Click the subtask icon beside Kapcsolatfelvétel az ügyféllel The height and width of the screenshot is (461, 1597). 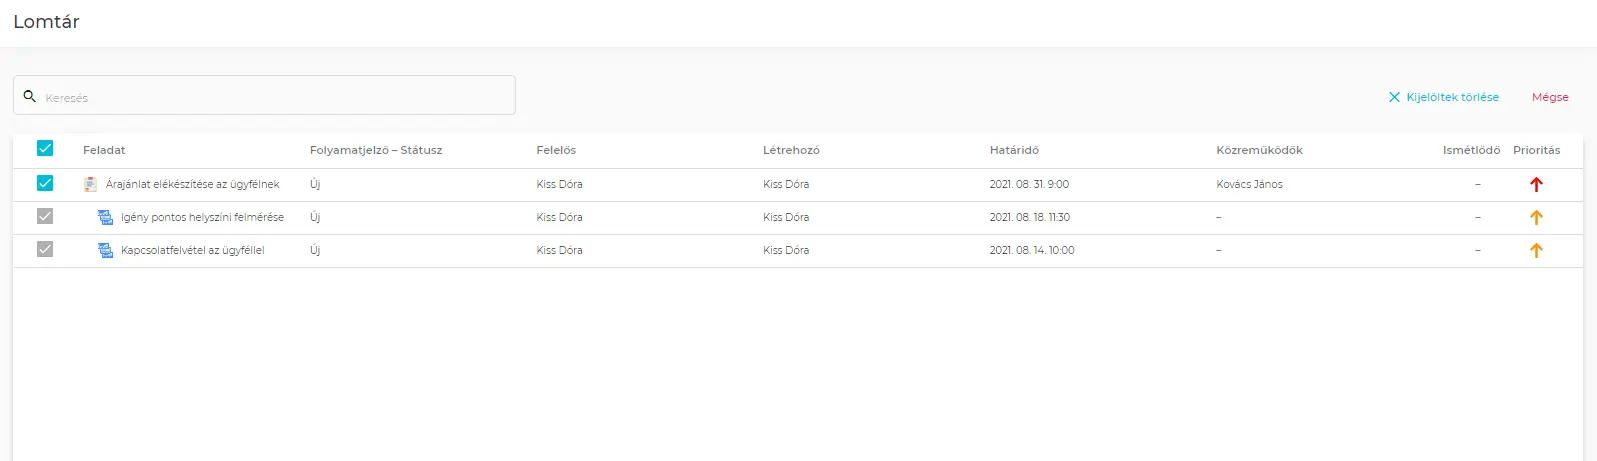click(x=105, y=250)
